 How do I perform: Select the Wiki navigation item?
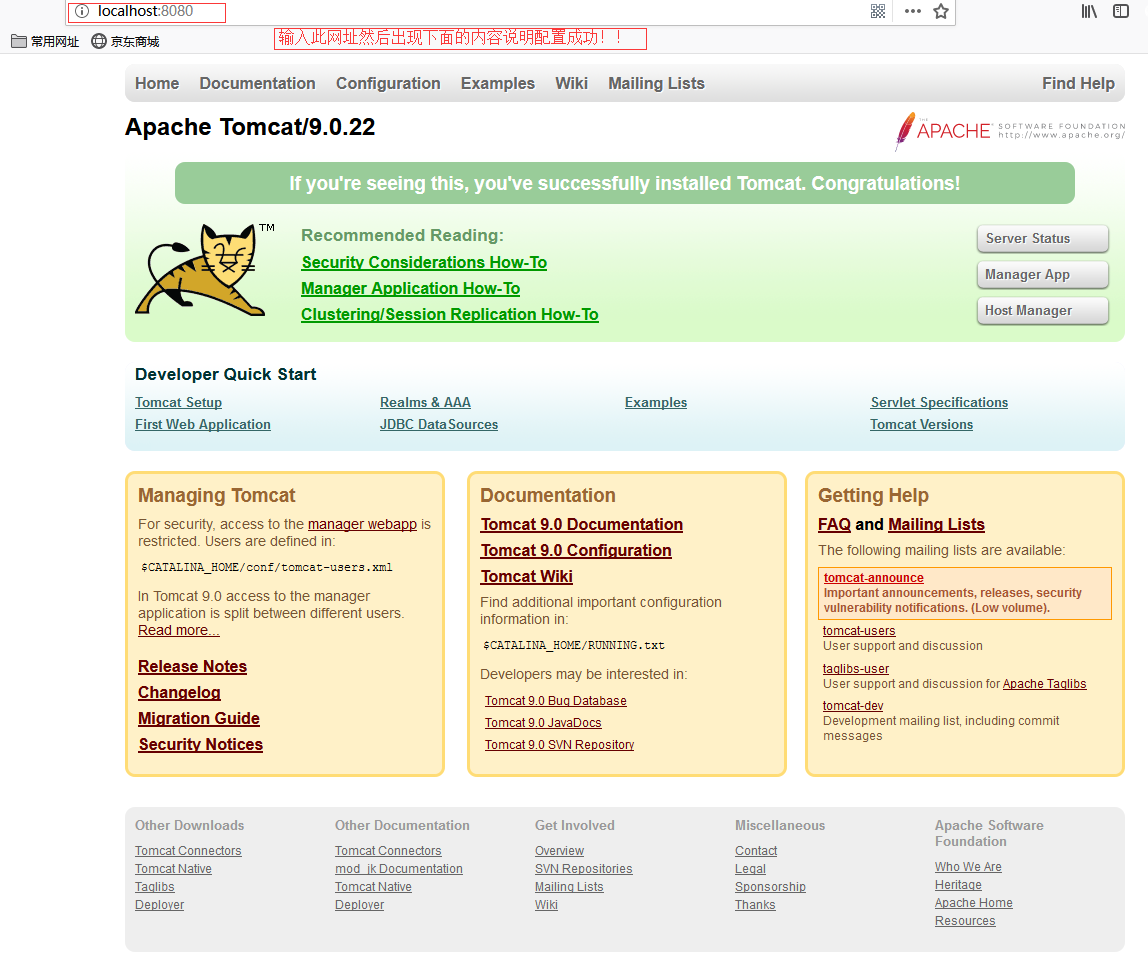pos(571,83)
